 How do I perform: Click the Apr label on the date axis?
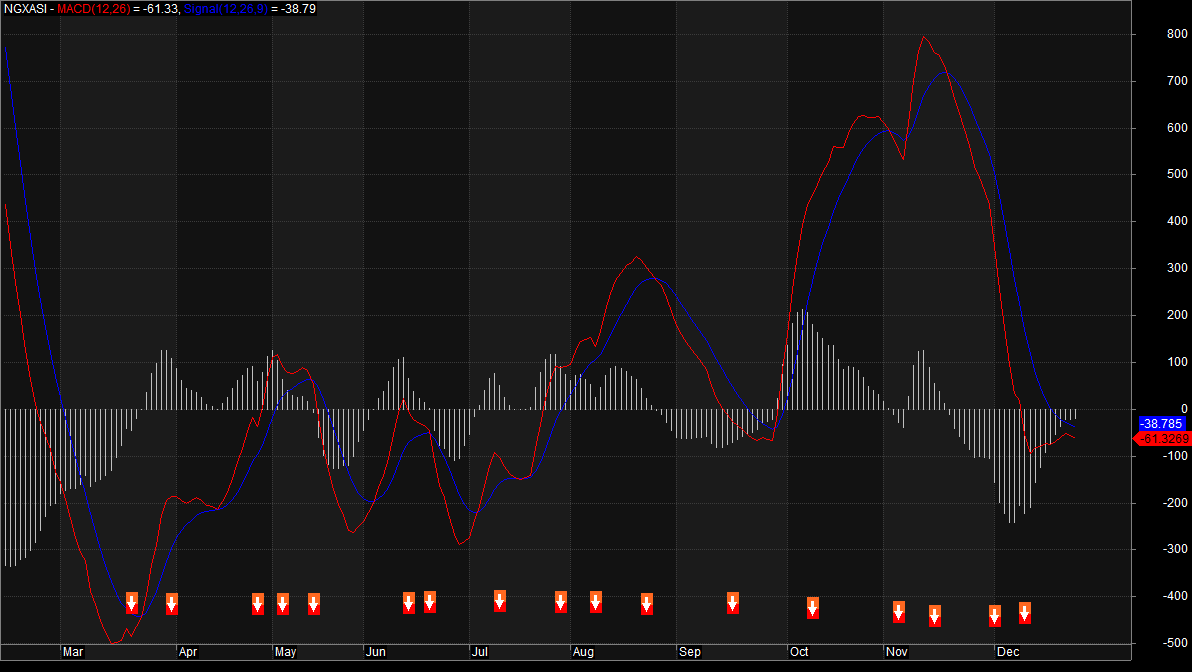coord(188,652)
